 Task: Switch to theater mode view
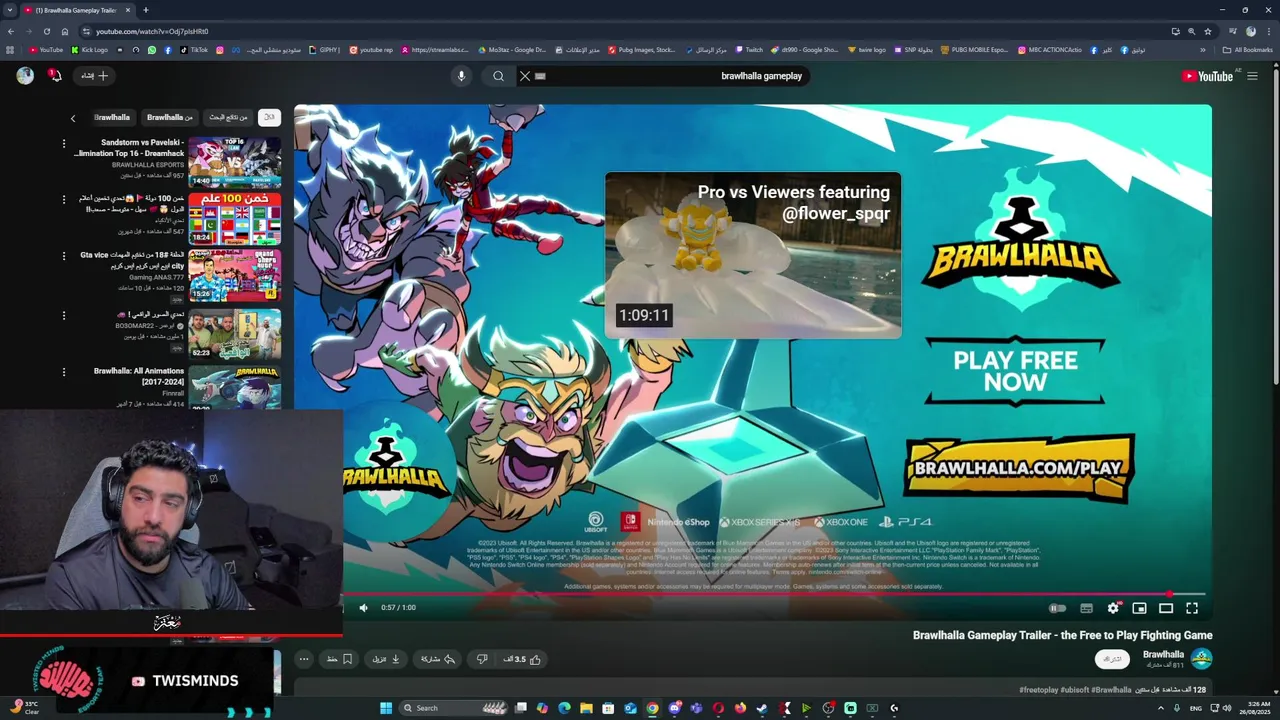tap(1166, 607)
